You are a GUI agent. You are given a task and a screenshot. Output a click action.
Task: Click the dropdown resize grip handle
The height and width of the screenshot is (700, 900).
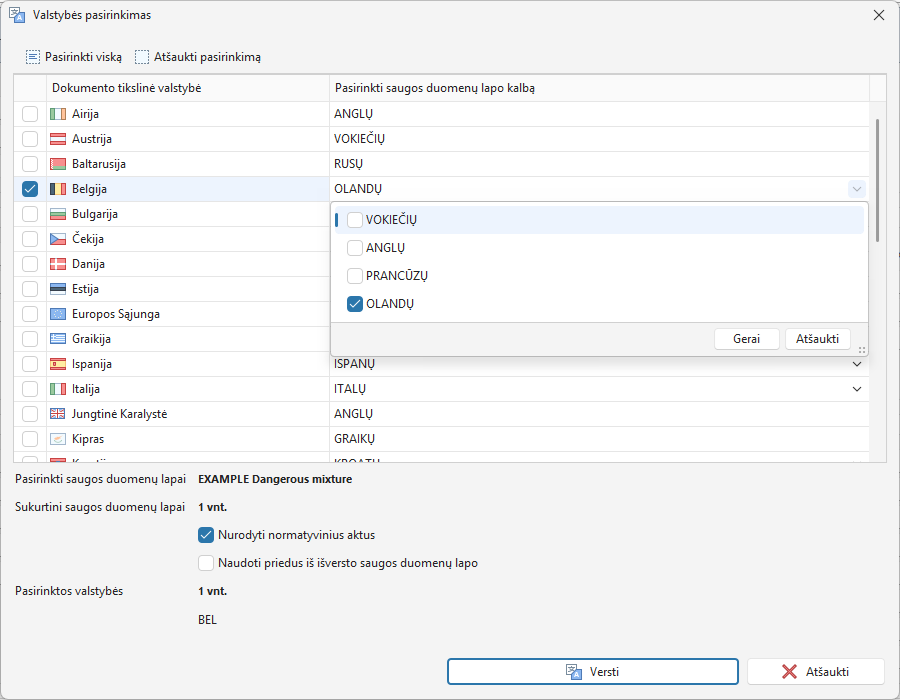point(862,350)
